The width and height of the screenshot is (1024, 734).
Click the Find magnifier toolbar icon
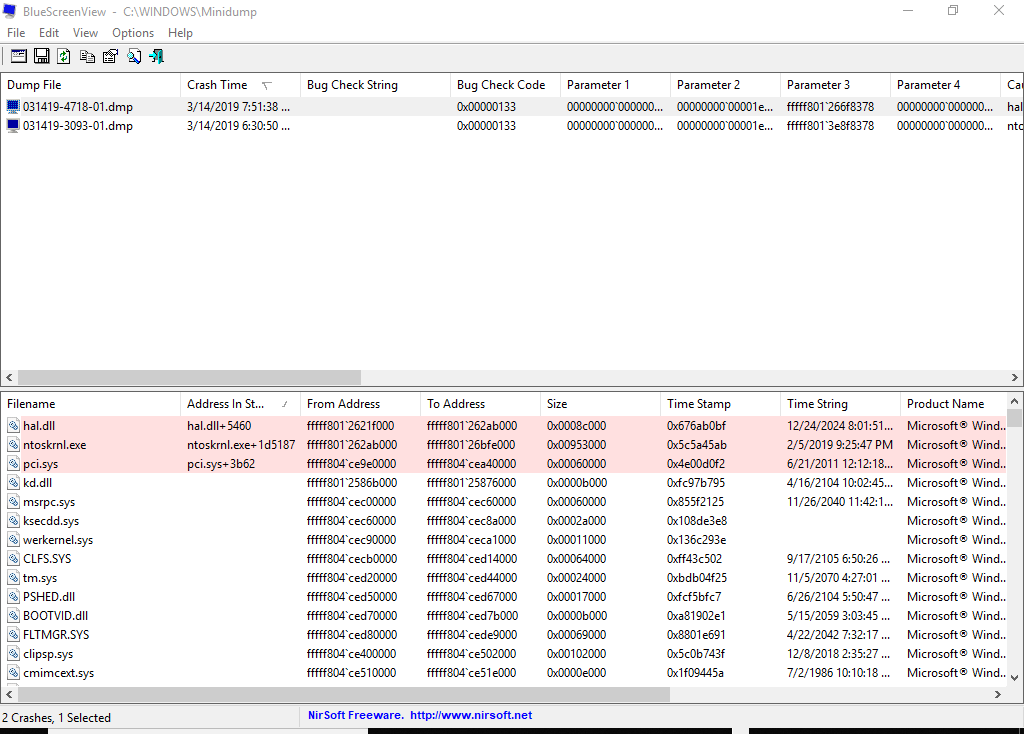point(134,56)
